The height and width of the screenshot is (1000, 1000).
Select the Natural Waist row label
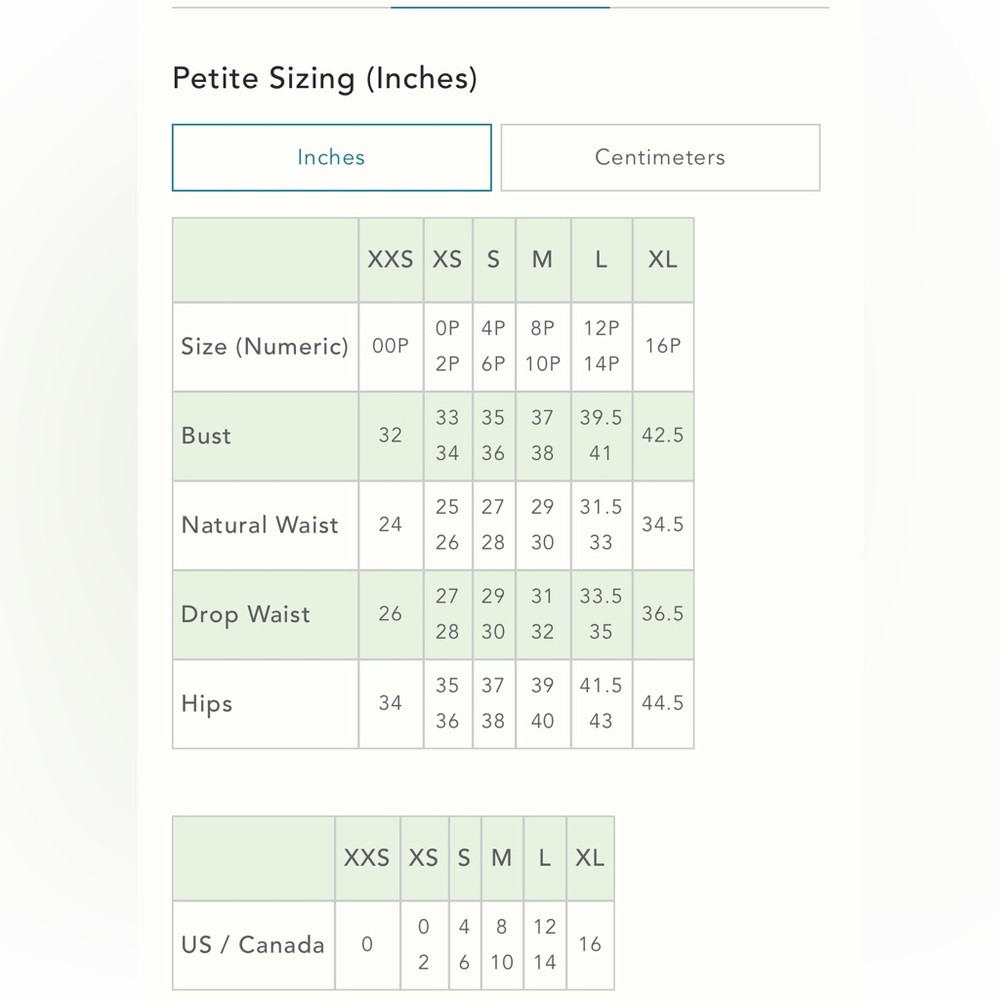260,525
